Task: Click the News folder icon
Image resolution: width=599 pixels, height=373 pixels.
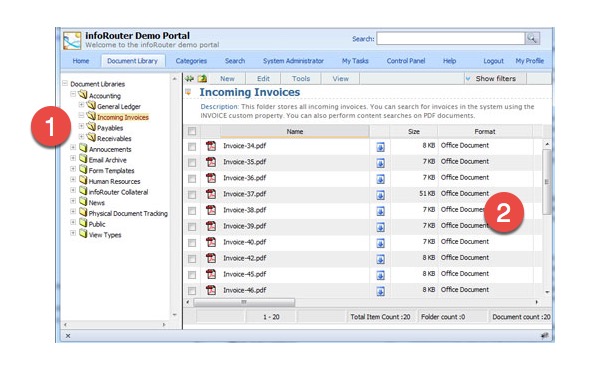Action: click(x=83, y=201)
